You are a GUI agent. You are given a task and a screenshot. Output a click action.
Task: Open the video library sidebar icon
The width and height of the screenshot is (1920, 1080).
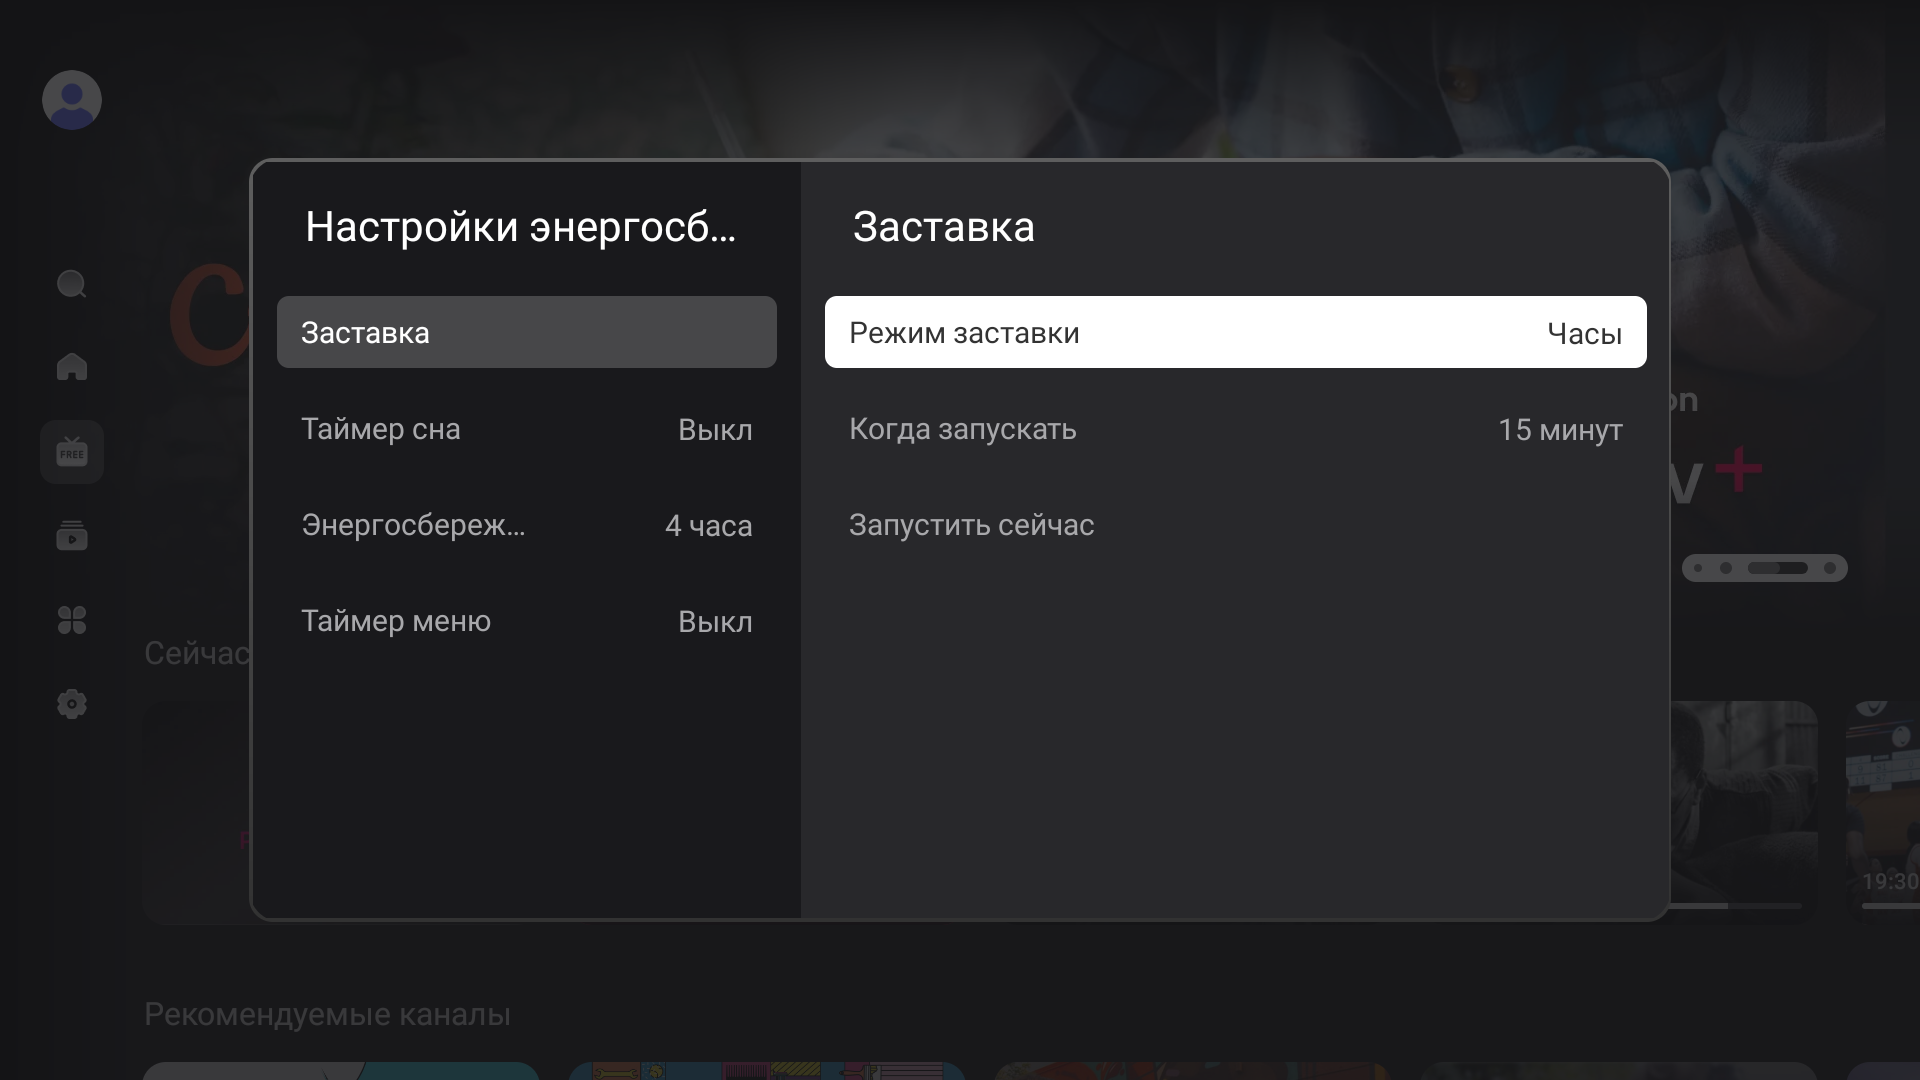click(x=72, y=536)
